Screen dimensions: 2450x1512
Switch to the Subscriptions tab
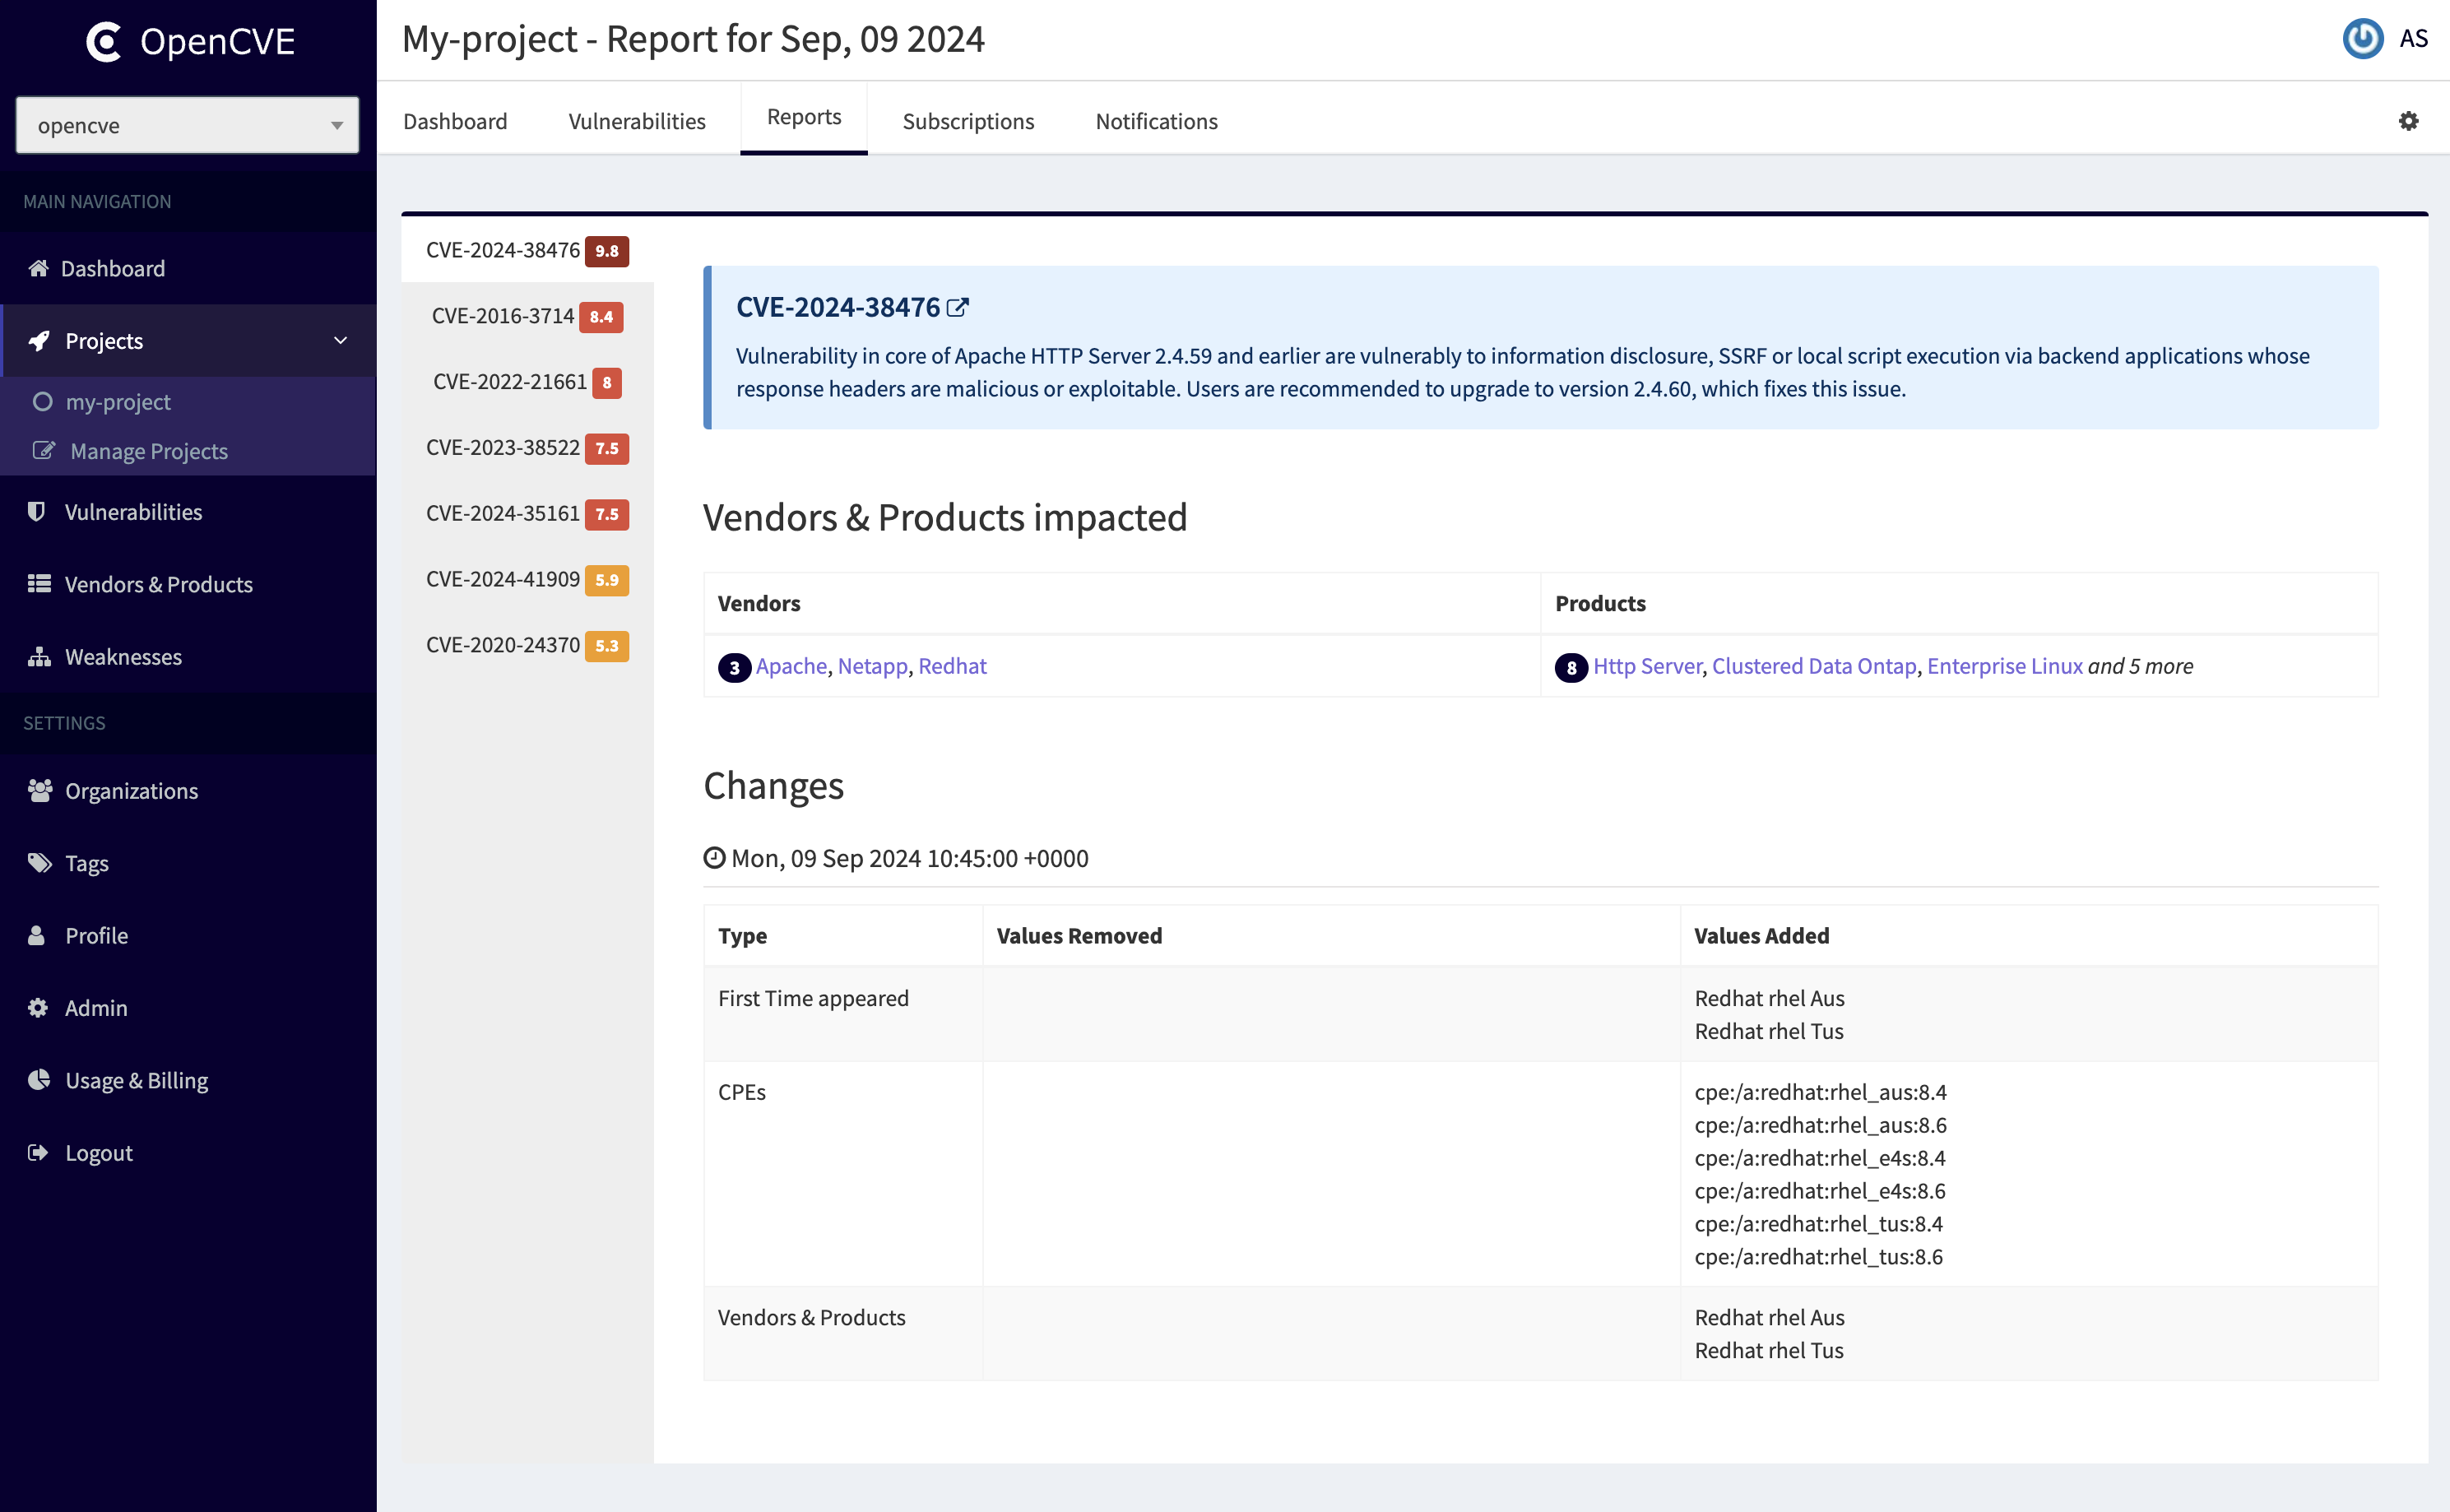coord(967,121)
